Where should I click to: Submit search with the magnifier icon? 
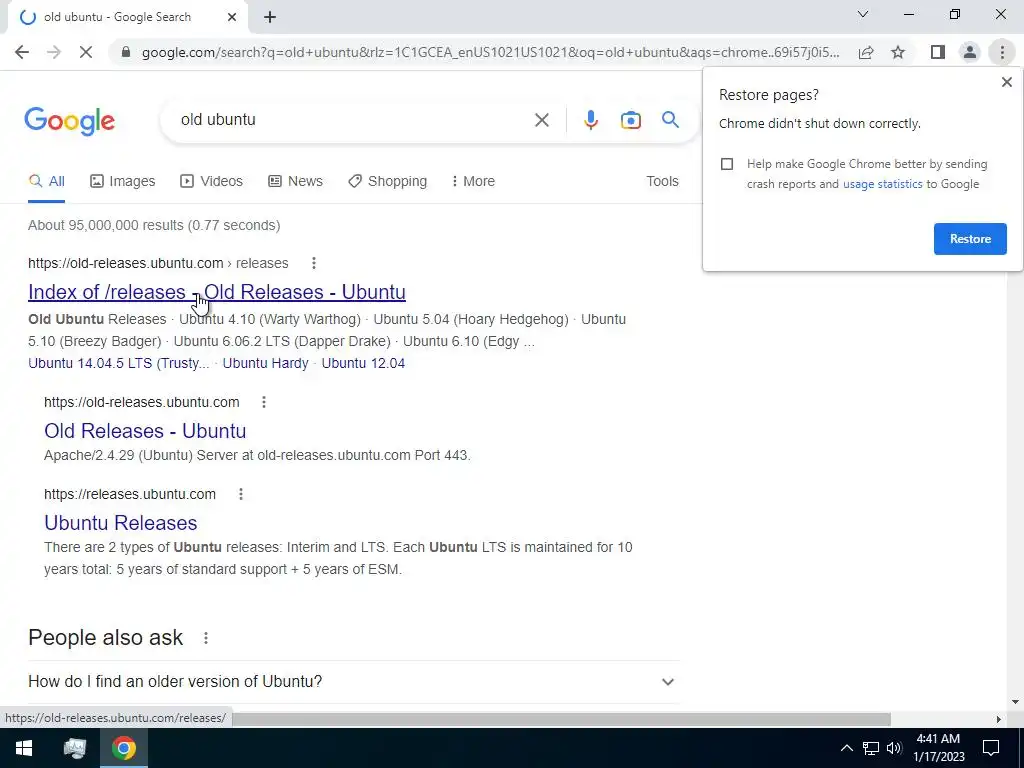[x=670, y=120]
